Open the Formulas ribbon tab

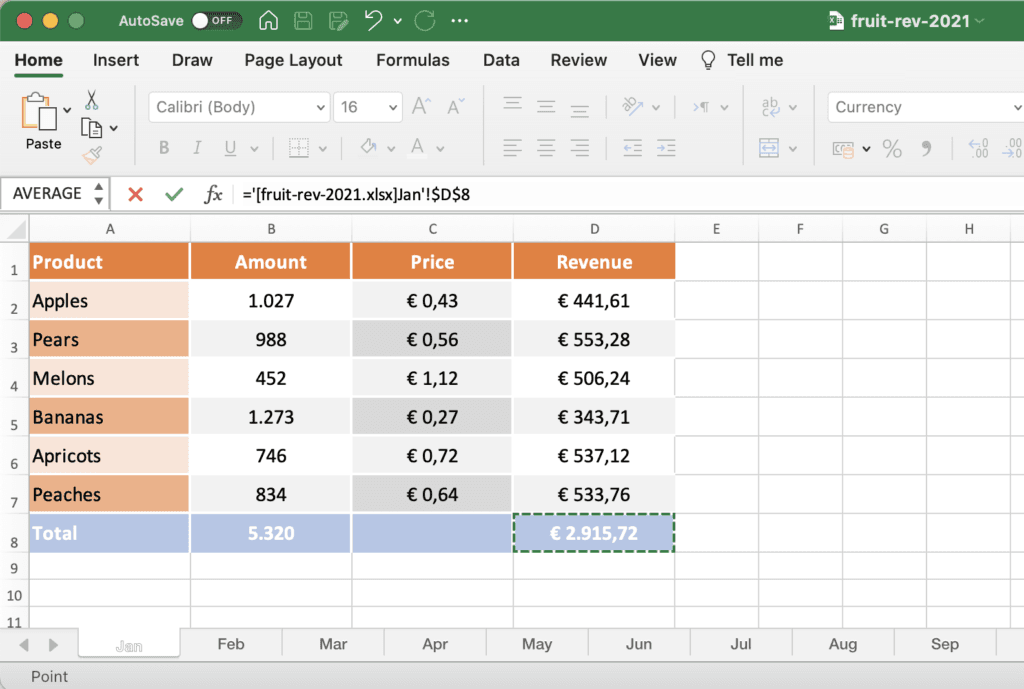(x=412, y=60)
